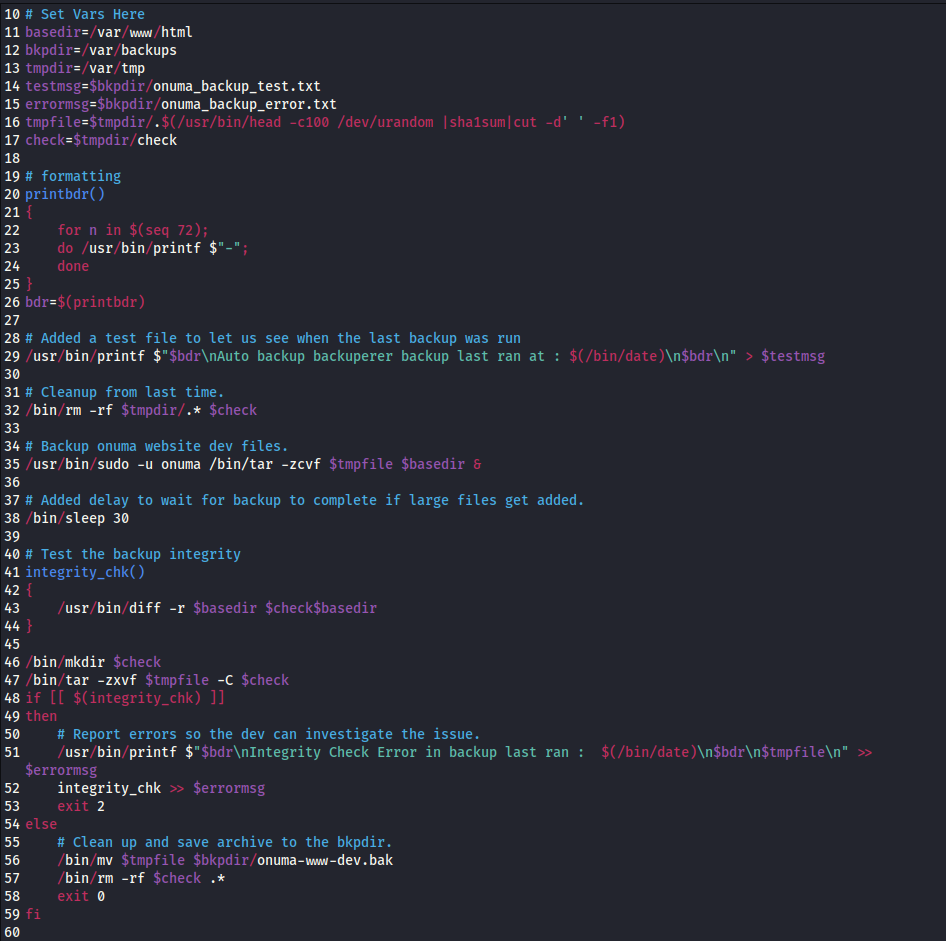Click the closing brace on line 25
Screen dimensions: 946x941
point(29,284)
